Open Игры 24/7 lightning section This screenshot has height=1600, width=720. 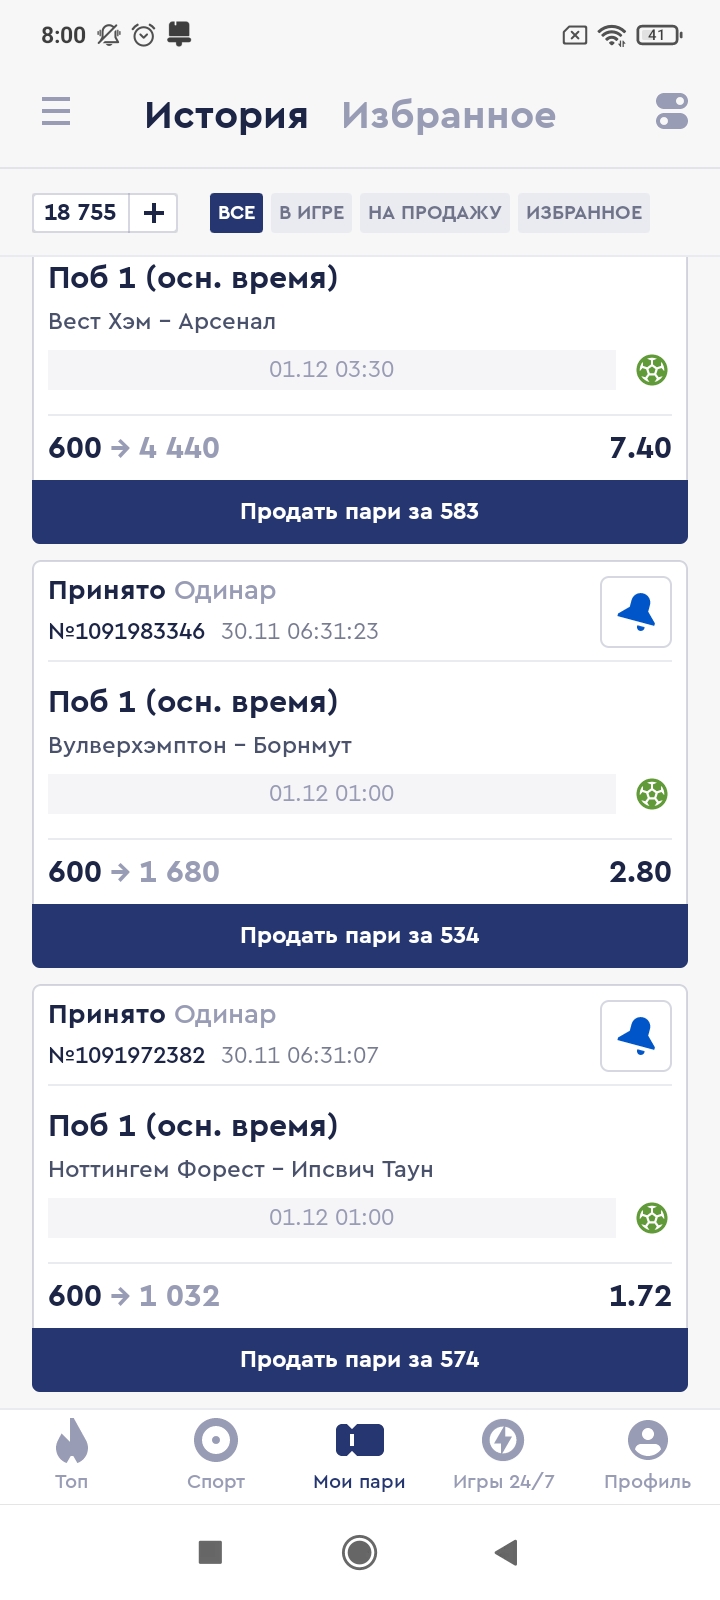503,1455
